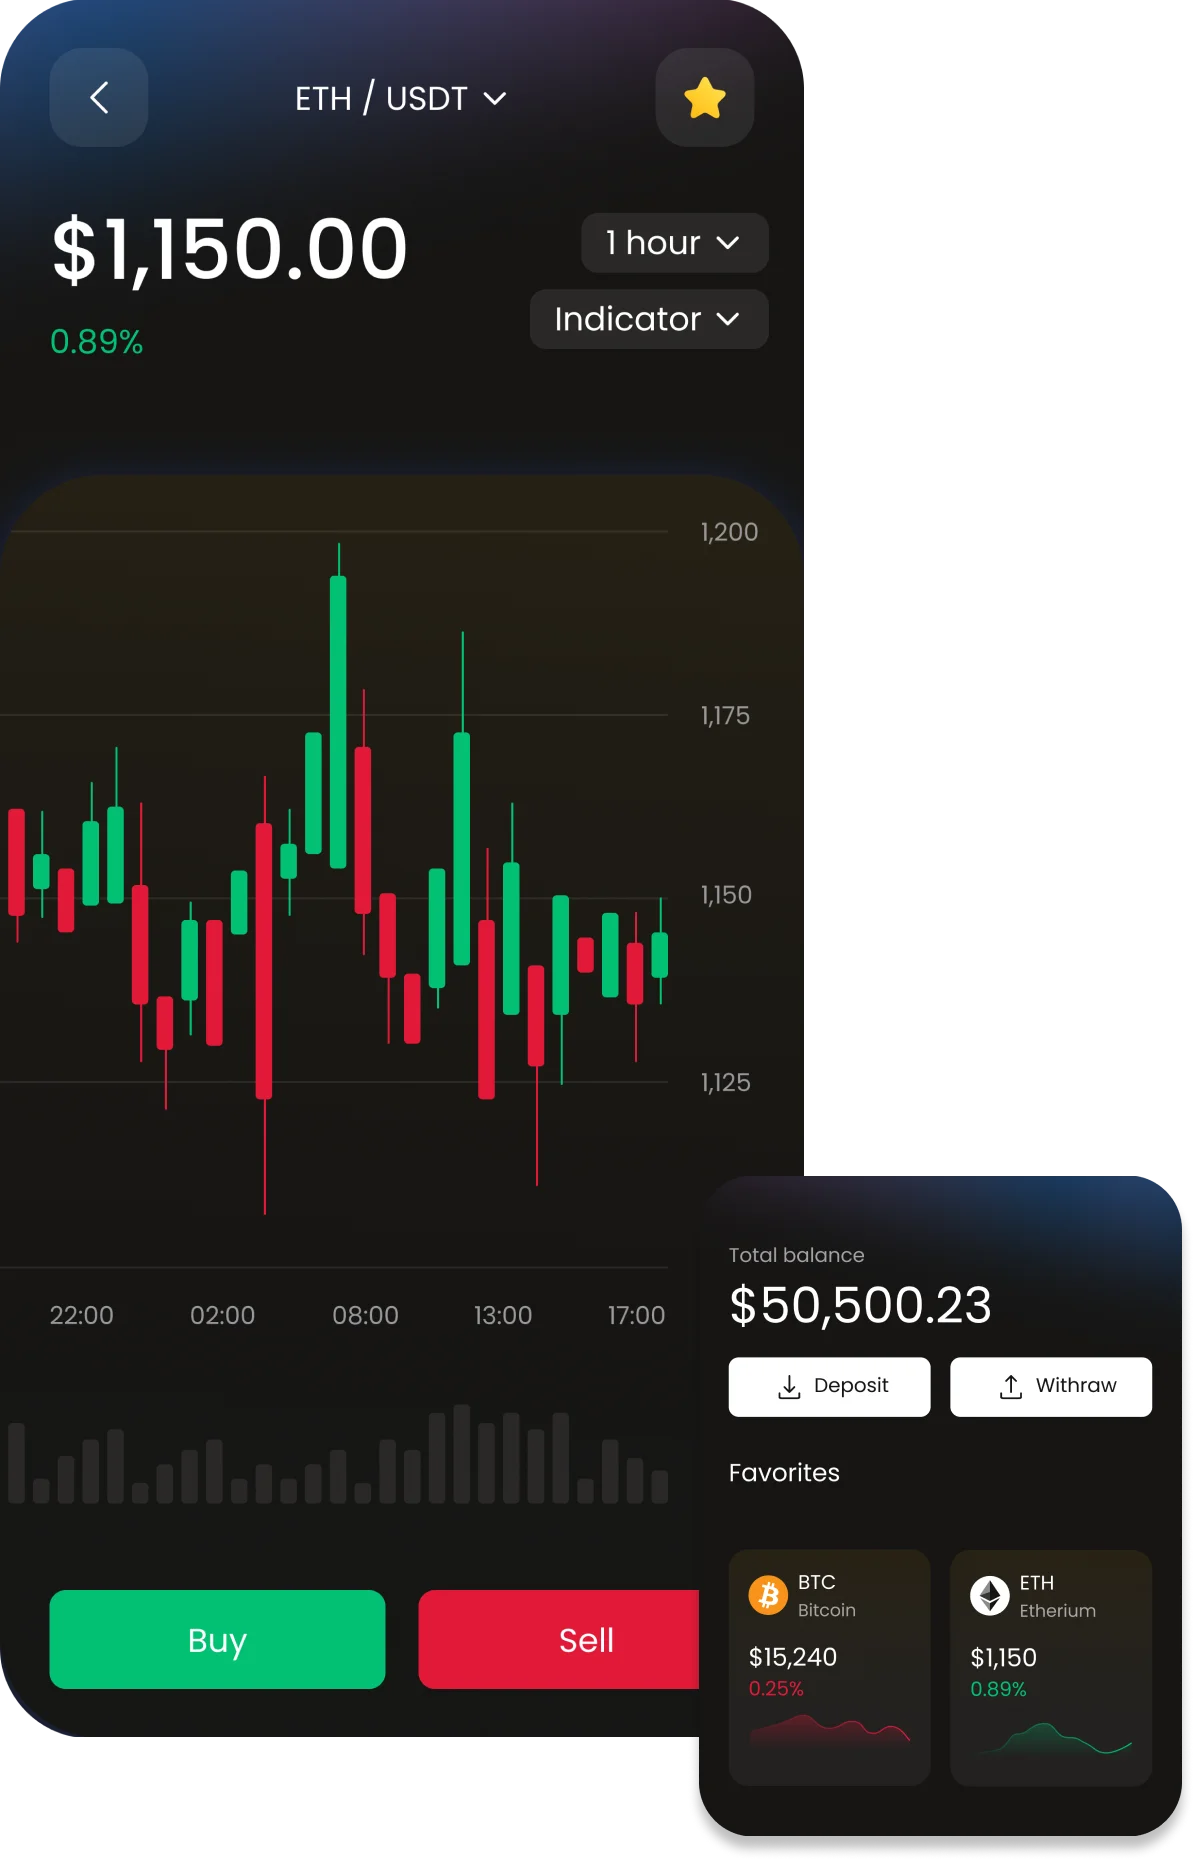This screenshot has width=1194, height=1860.
Task: Click the $50,500.23 total balance amount
Action: coord(861,1305)
